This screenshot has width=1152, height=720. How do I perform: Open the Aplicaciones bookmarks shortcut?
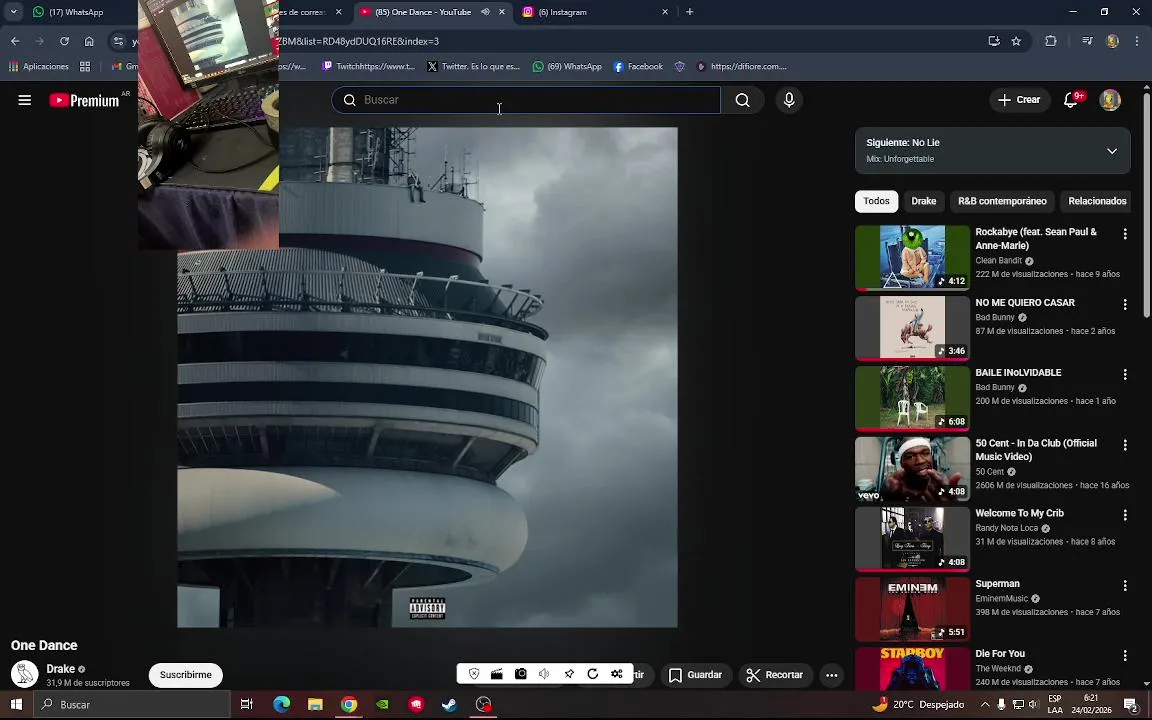(39, 66)
